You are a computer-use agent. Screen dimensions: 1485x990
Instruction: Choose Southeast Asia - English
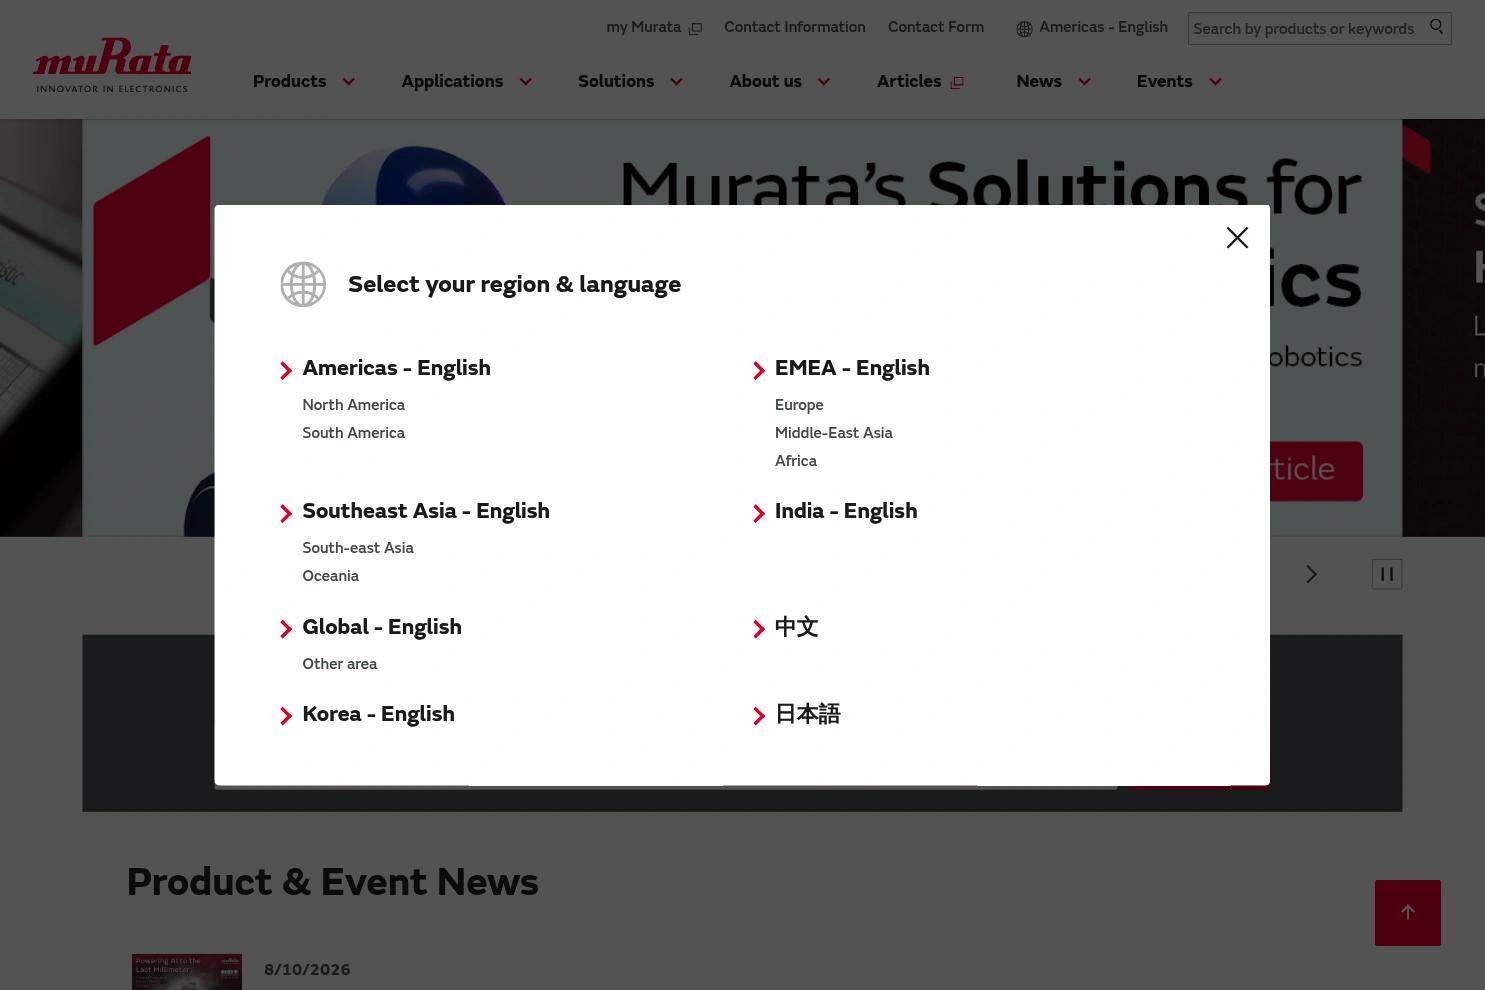point(426,512)
